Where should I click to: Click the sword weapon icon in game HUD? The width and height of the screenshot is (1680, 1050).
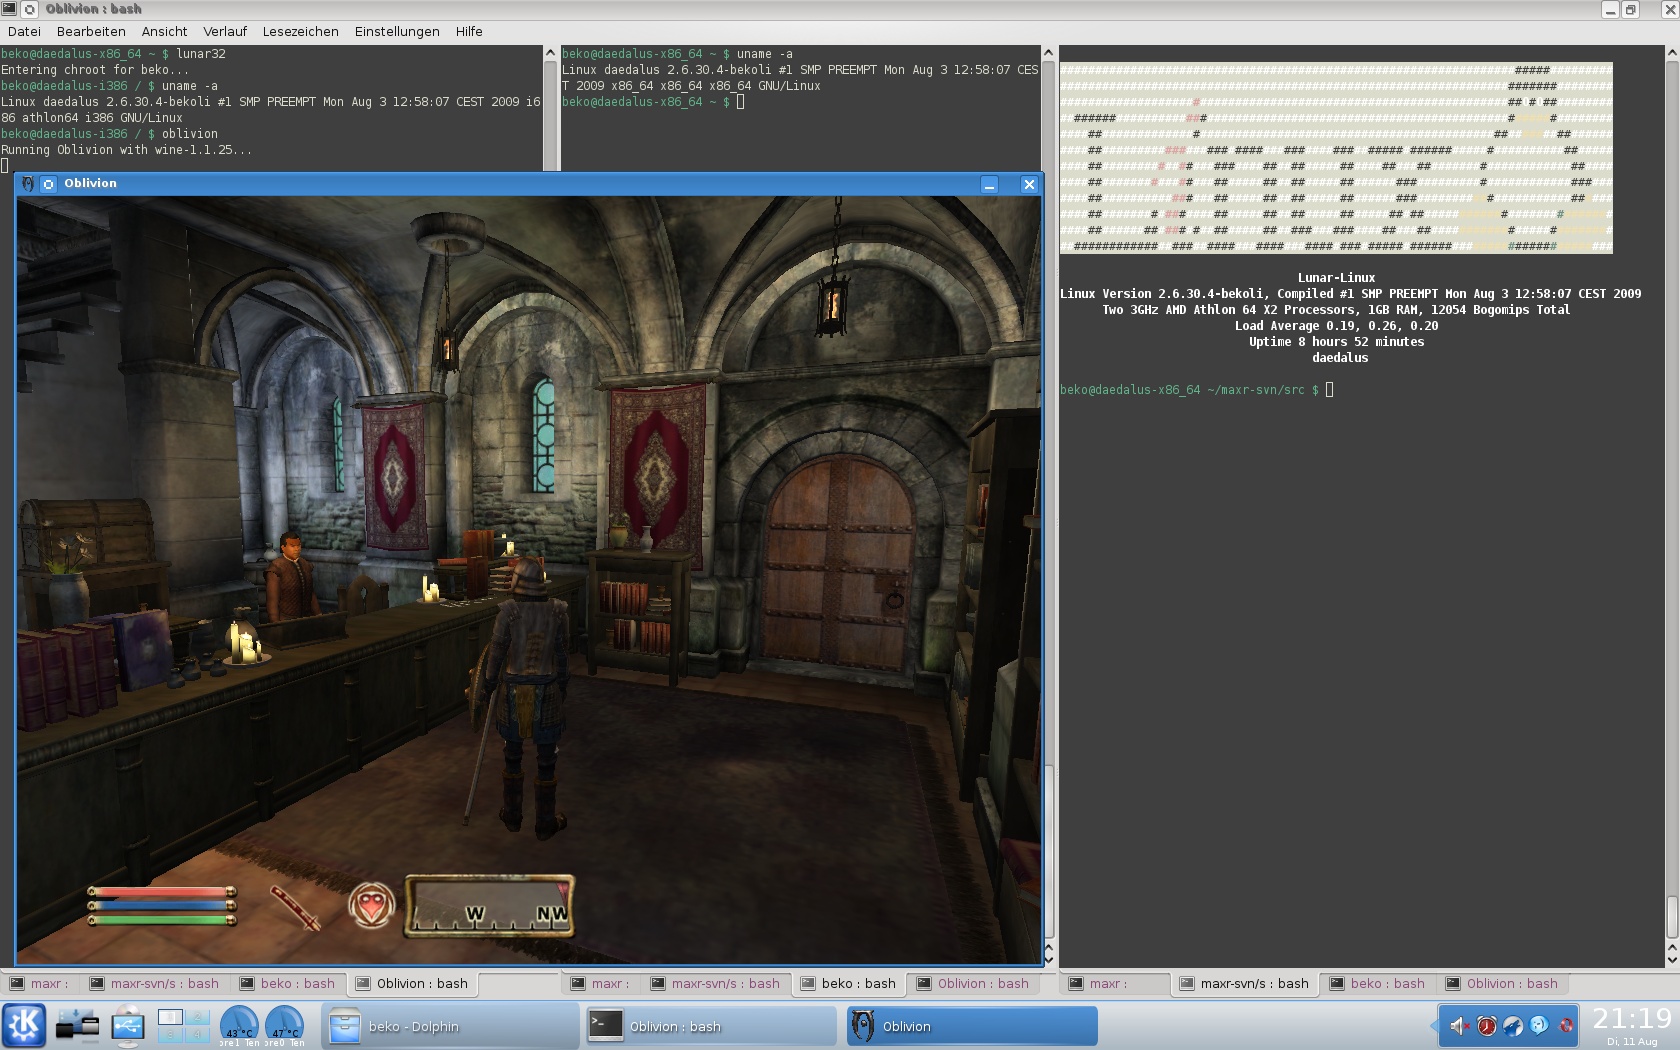pos(296,906)
